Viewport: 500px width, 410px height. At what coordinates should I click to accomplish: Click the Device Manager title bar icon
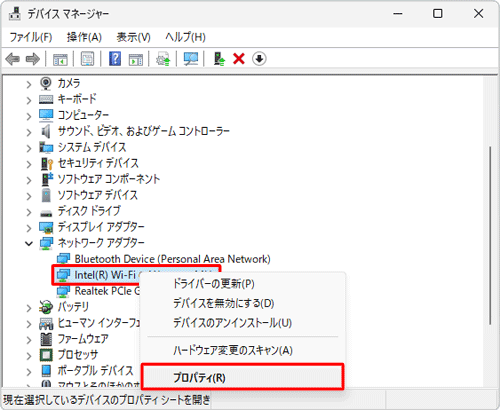pyautogui.click(x=14, y=14)
